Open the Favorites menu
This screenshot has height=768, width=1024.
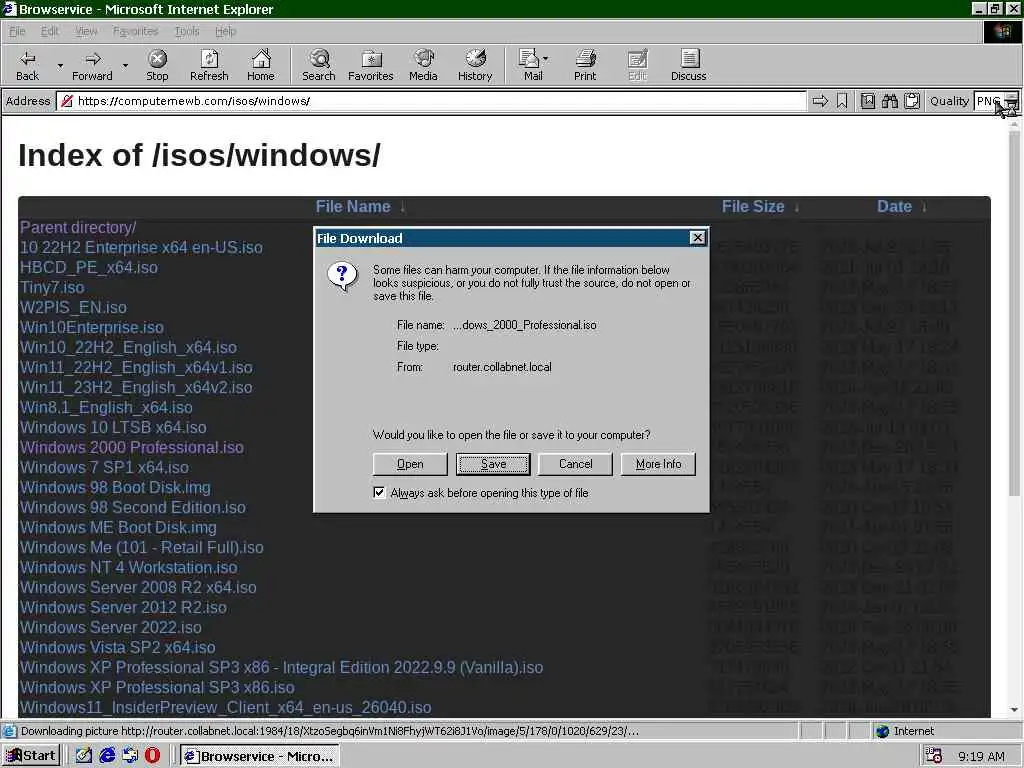point(135,31)
